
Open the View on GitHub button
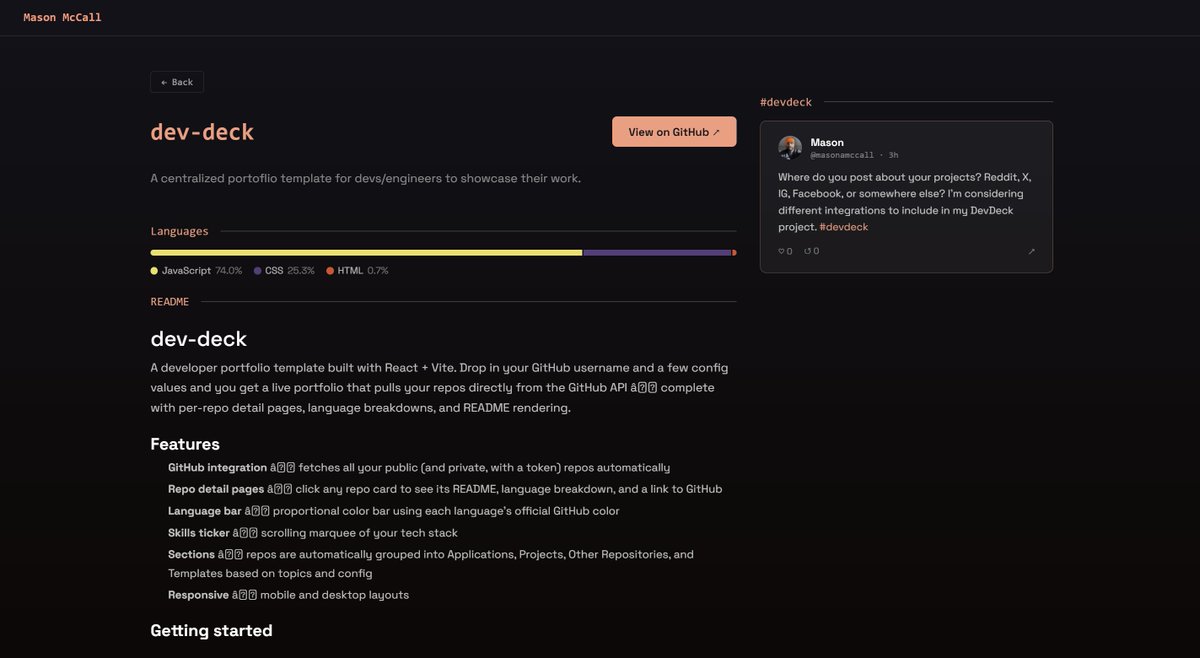tap(674, 132)
